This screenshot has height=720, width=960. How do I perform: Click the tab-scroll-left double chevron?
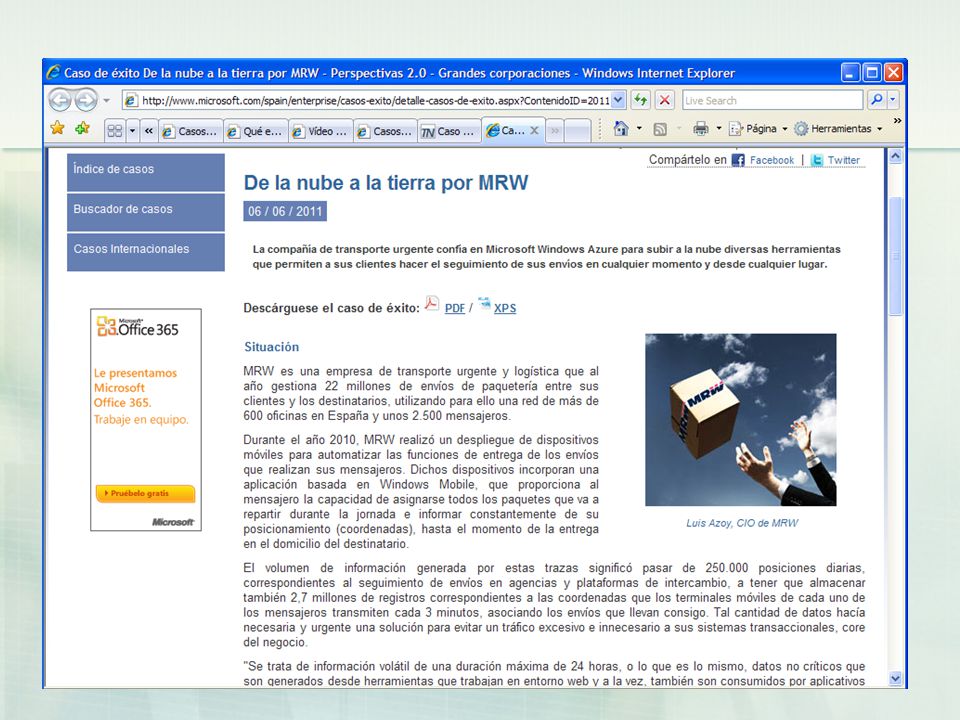[149, 130]
